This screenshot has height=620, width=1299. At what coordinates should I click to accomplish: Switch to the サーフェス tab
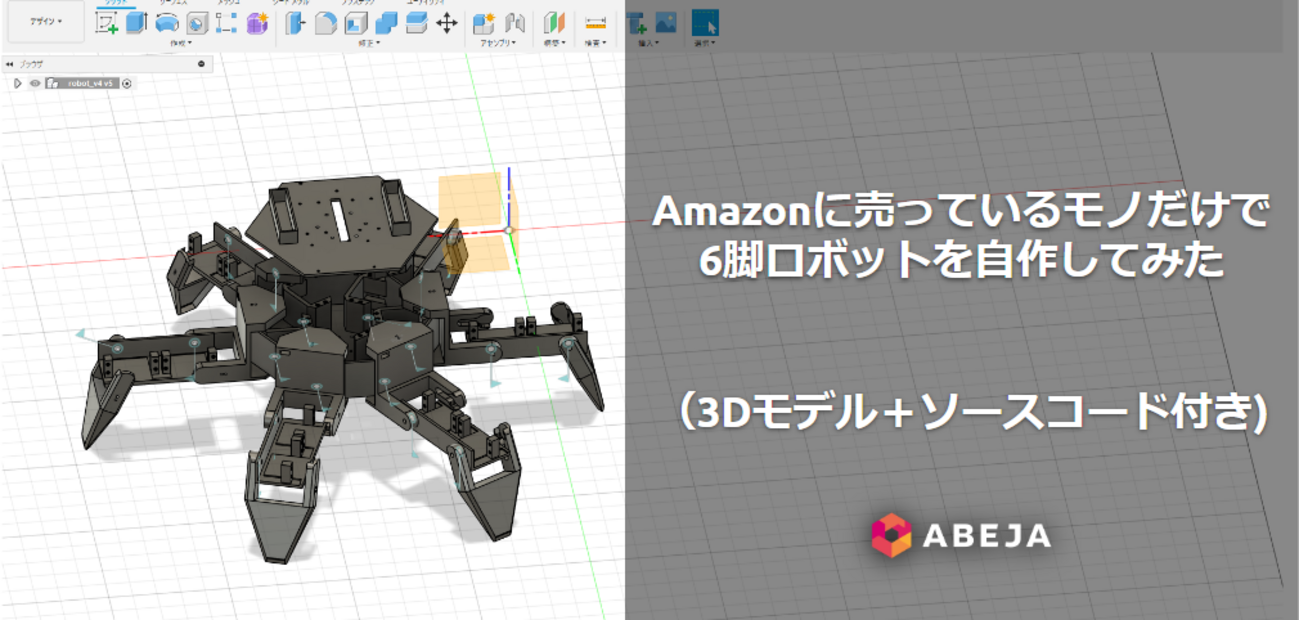(173, 3)
